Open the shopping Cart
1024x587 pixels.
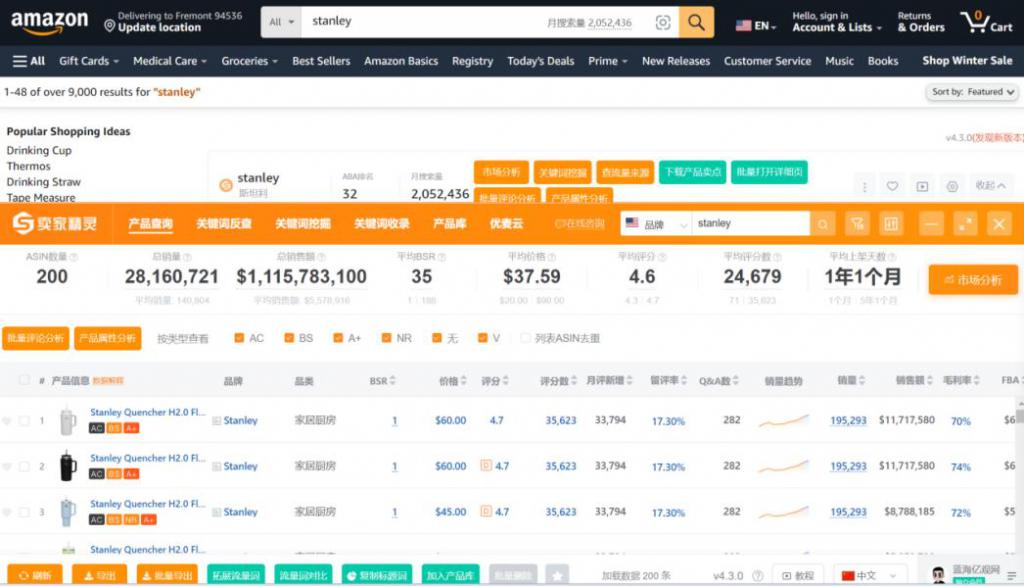[986, 22]
